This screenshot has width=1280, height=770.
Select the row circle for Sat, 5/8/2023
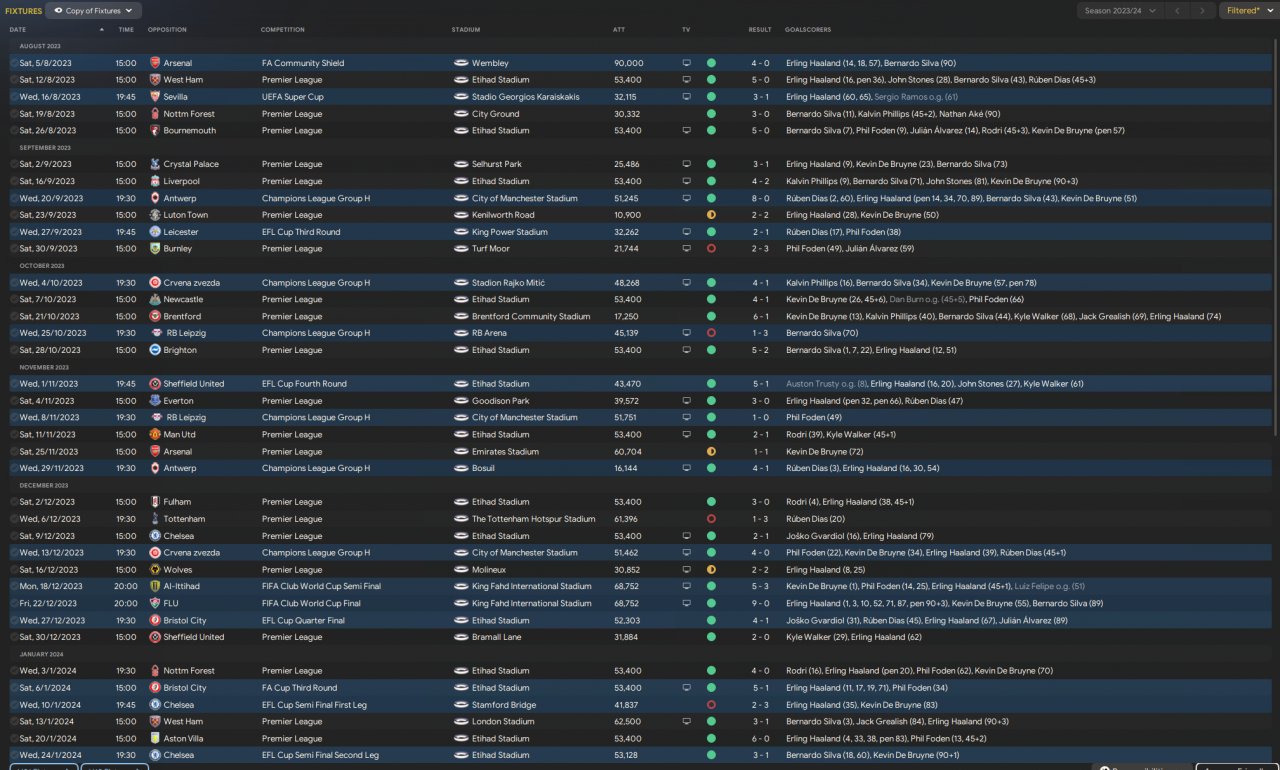[x=14, y=63]
